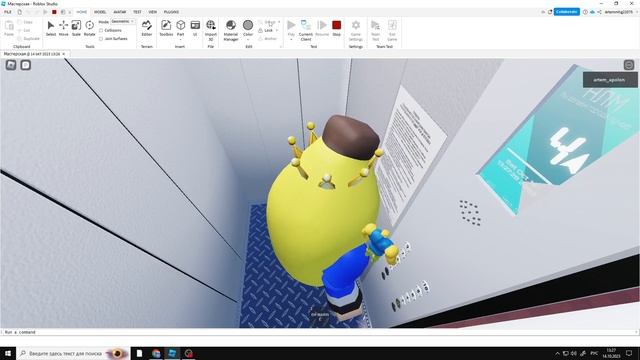Switch view to Current Client

click(306, 30)
